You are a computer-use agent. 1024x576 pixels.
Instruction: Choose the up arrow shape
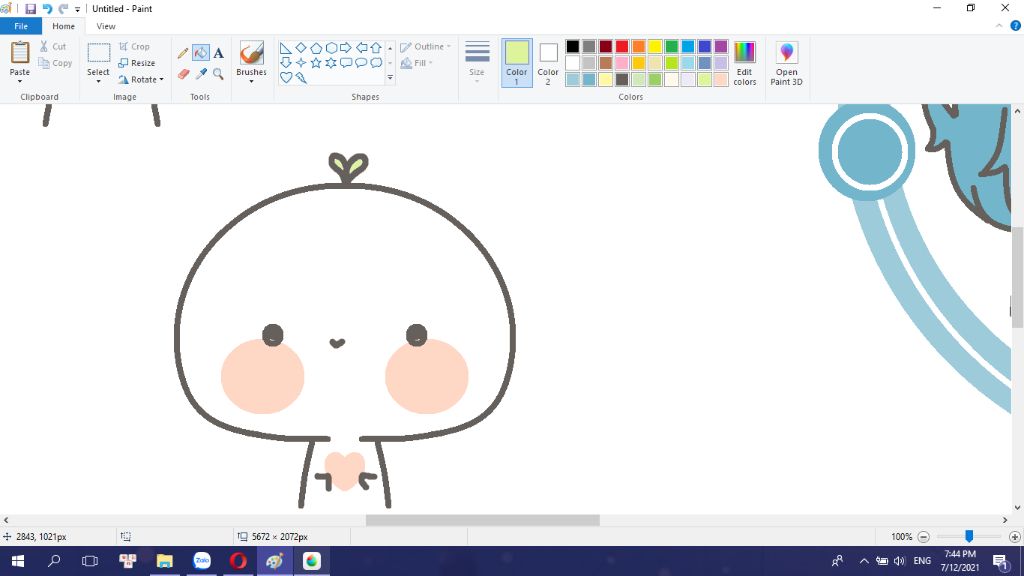(376, 48)
